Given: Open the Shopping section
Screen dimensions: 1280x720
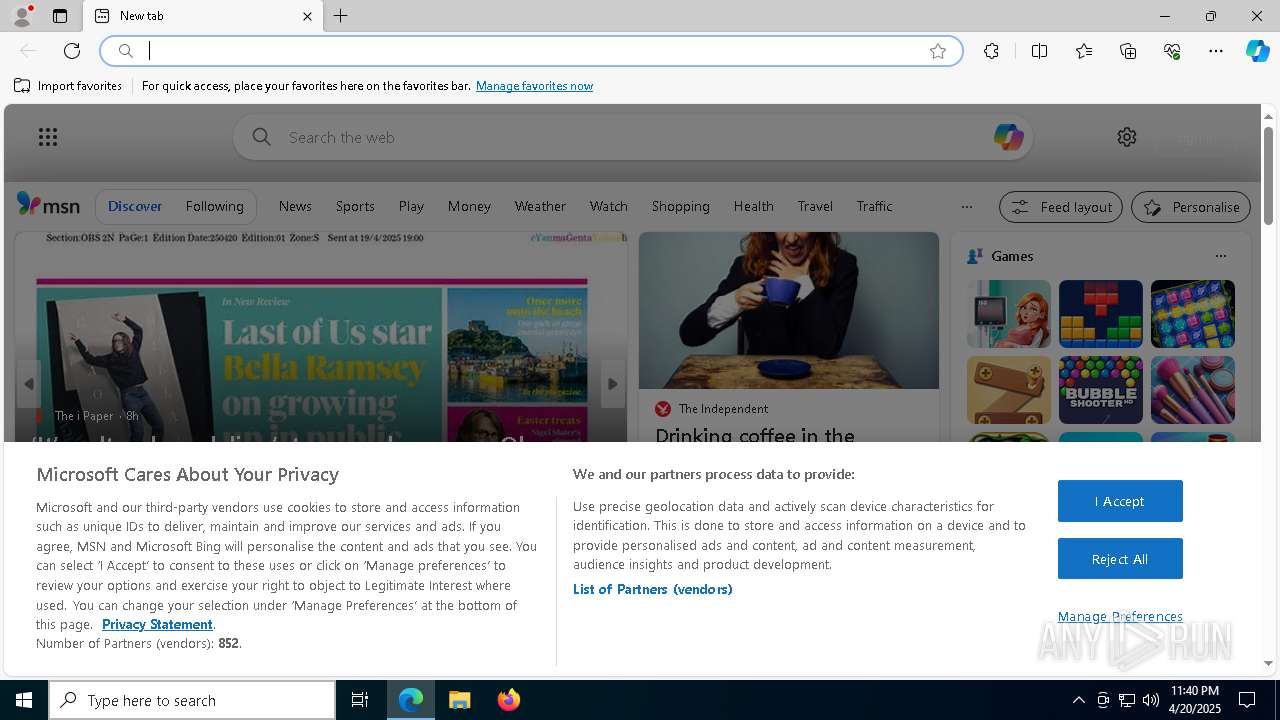Looking at the screenshot, I should pos(680,206).
